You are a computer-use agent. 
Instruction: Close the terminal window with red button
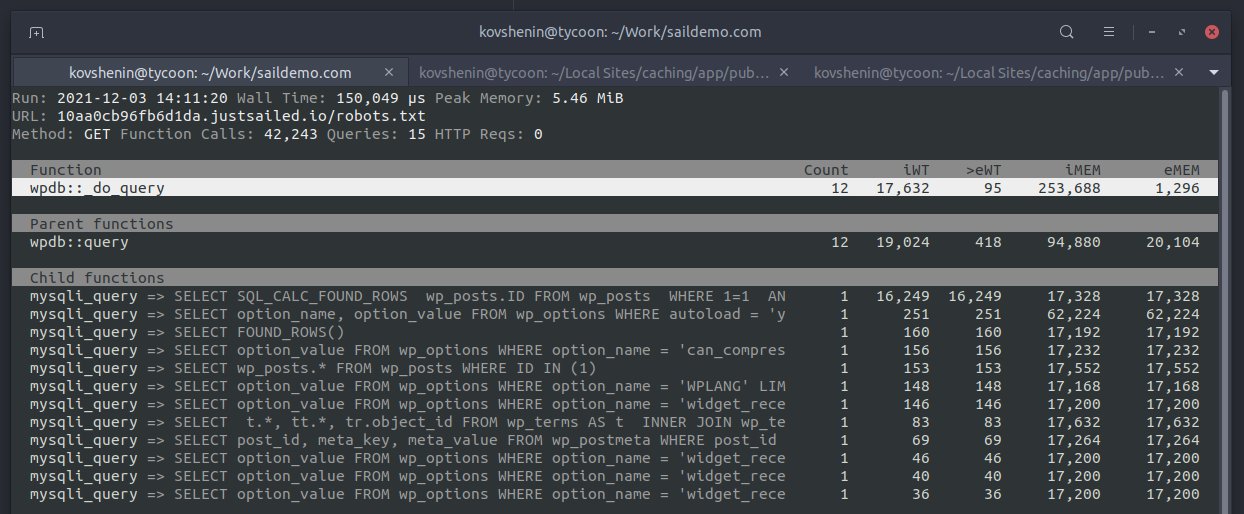[1212, 32]
